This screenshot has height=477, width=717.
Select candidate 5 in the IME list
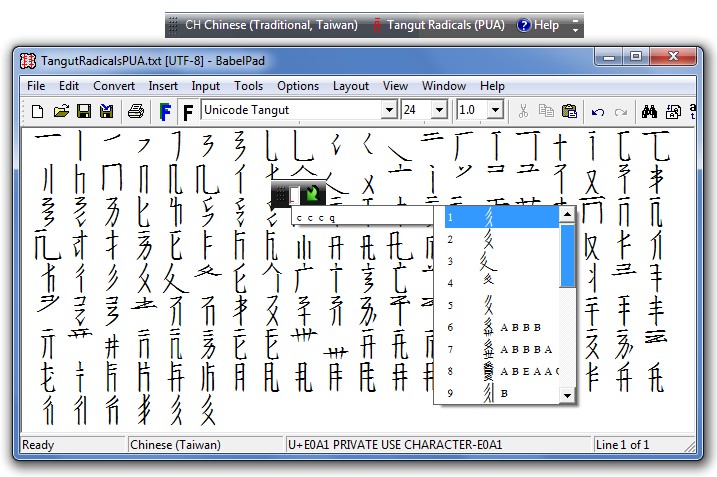coord(502,305)
